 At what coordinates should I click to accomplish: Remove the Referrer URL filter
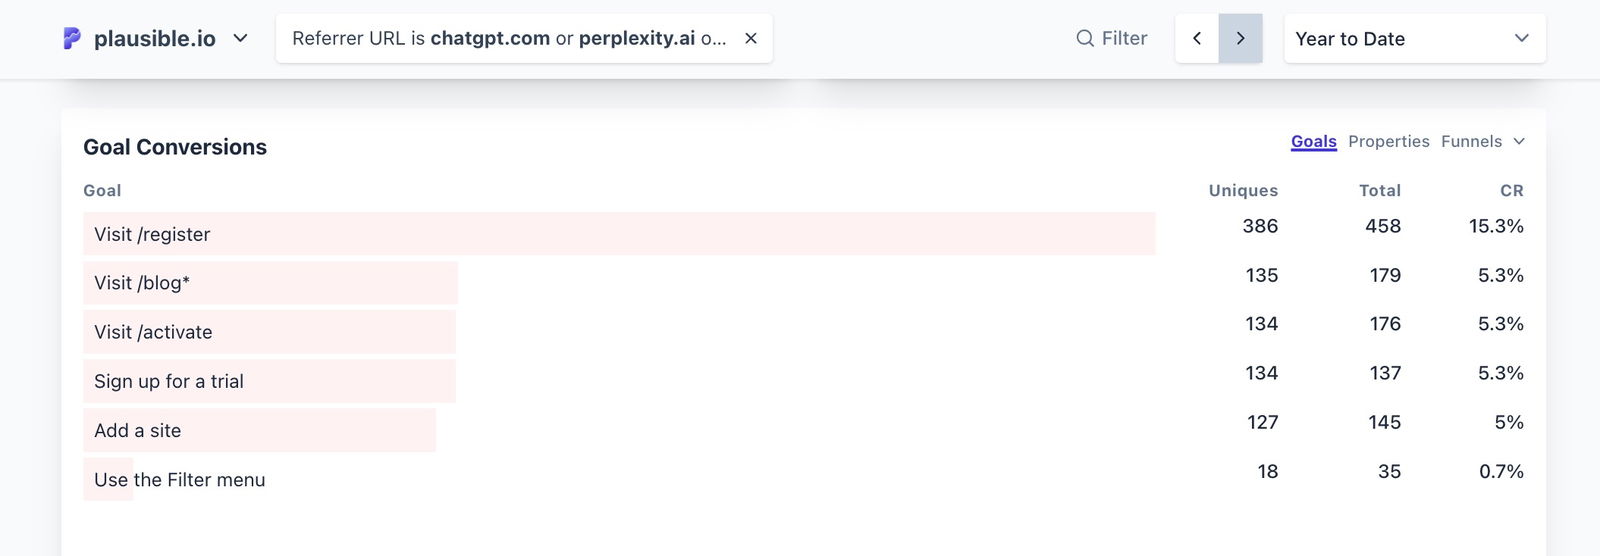751,38
